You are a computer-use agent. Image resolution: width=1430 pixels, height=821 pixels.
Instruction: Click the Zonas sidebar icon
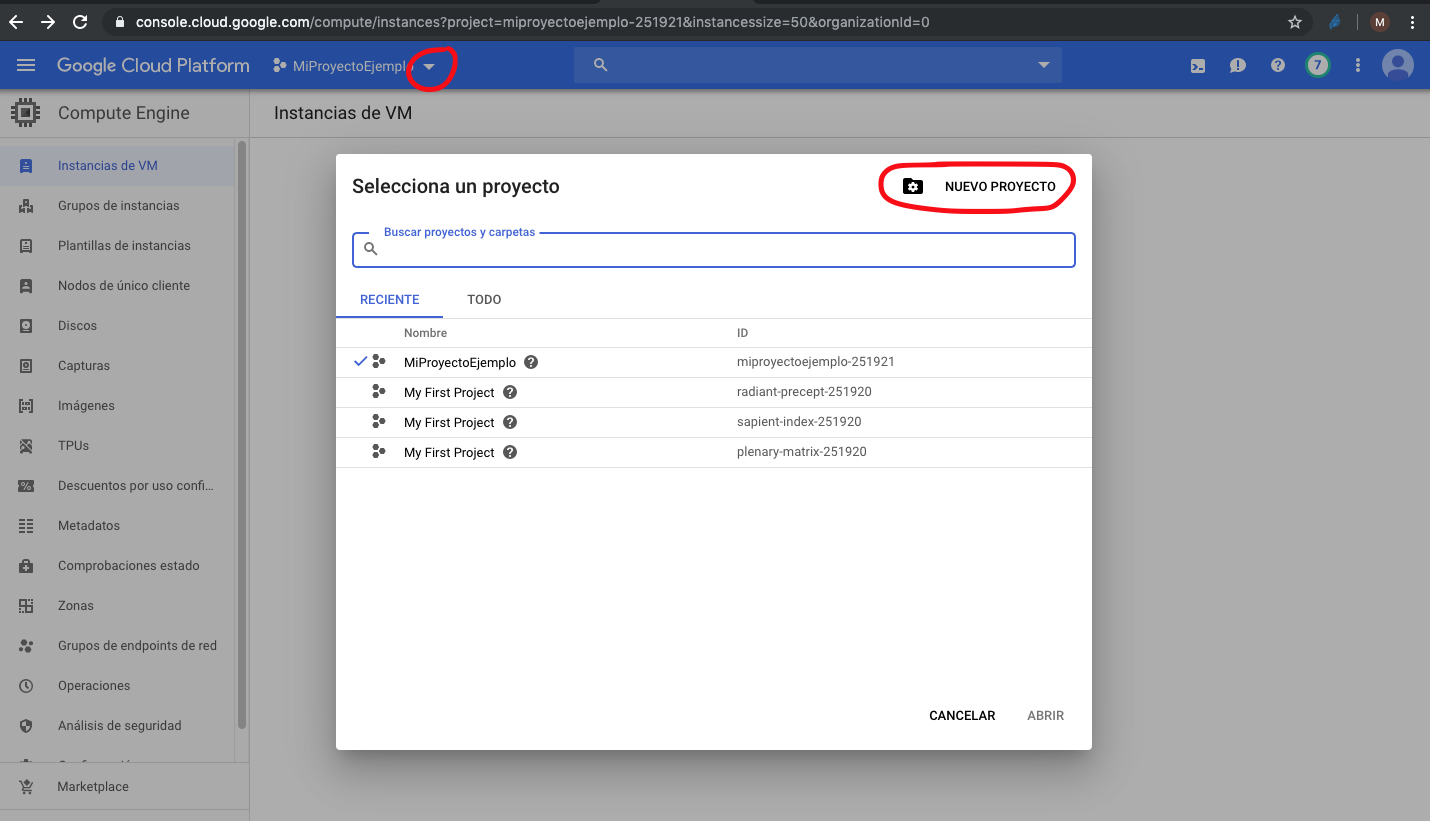[x=26, y=606]
